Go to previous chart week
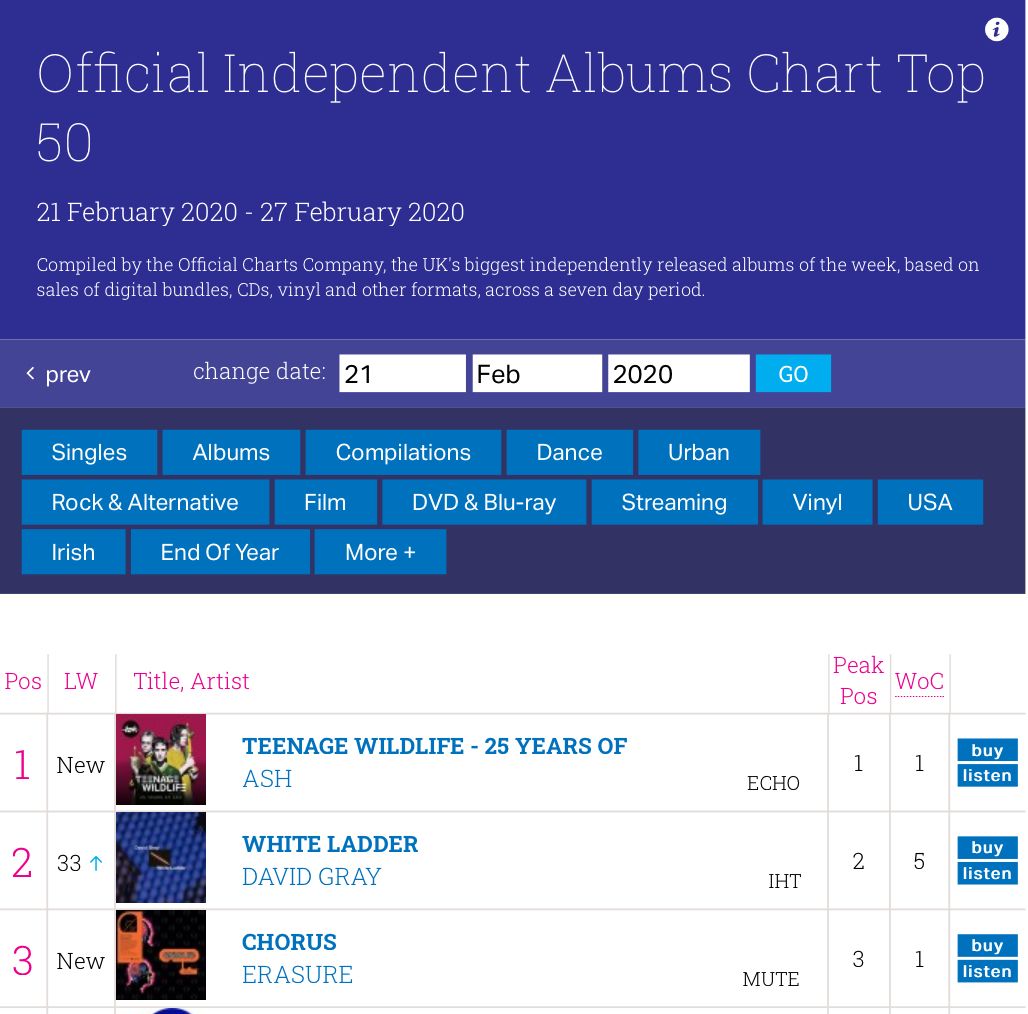Screen dimensions: 1028x1014 coord(58,374)
